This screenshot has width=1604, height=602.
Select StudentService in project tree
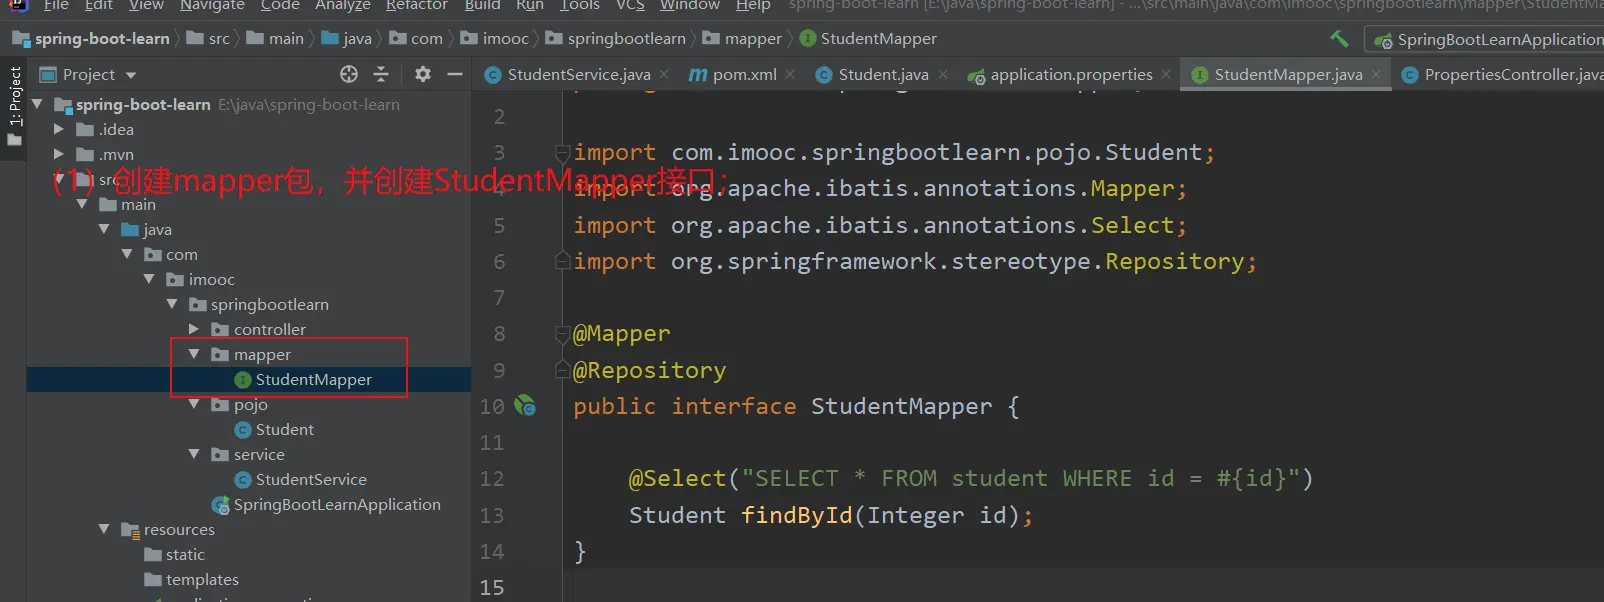click(x=310, y=479)
